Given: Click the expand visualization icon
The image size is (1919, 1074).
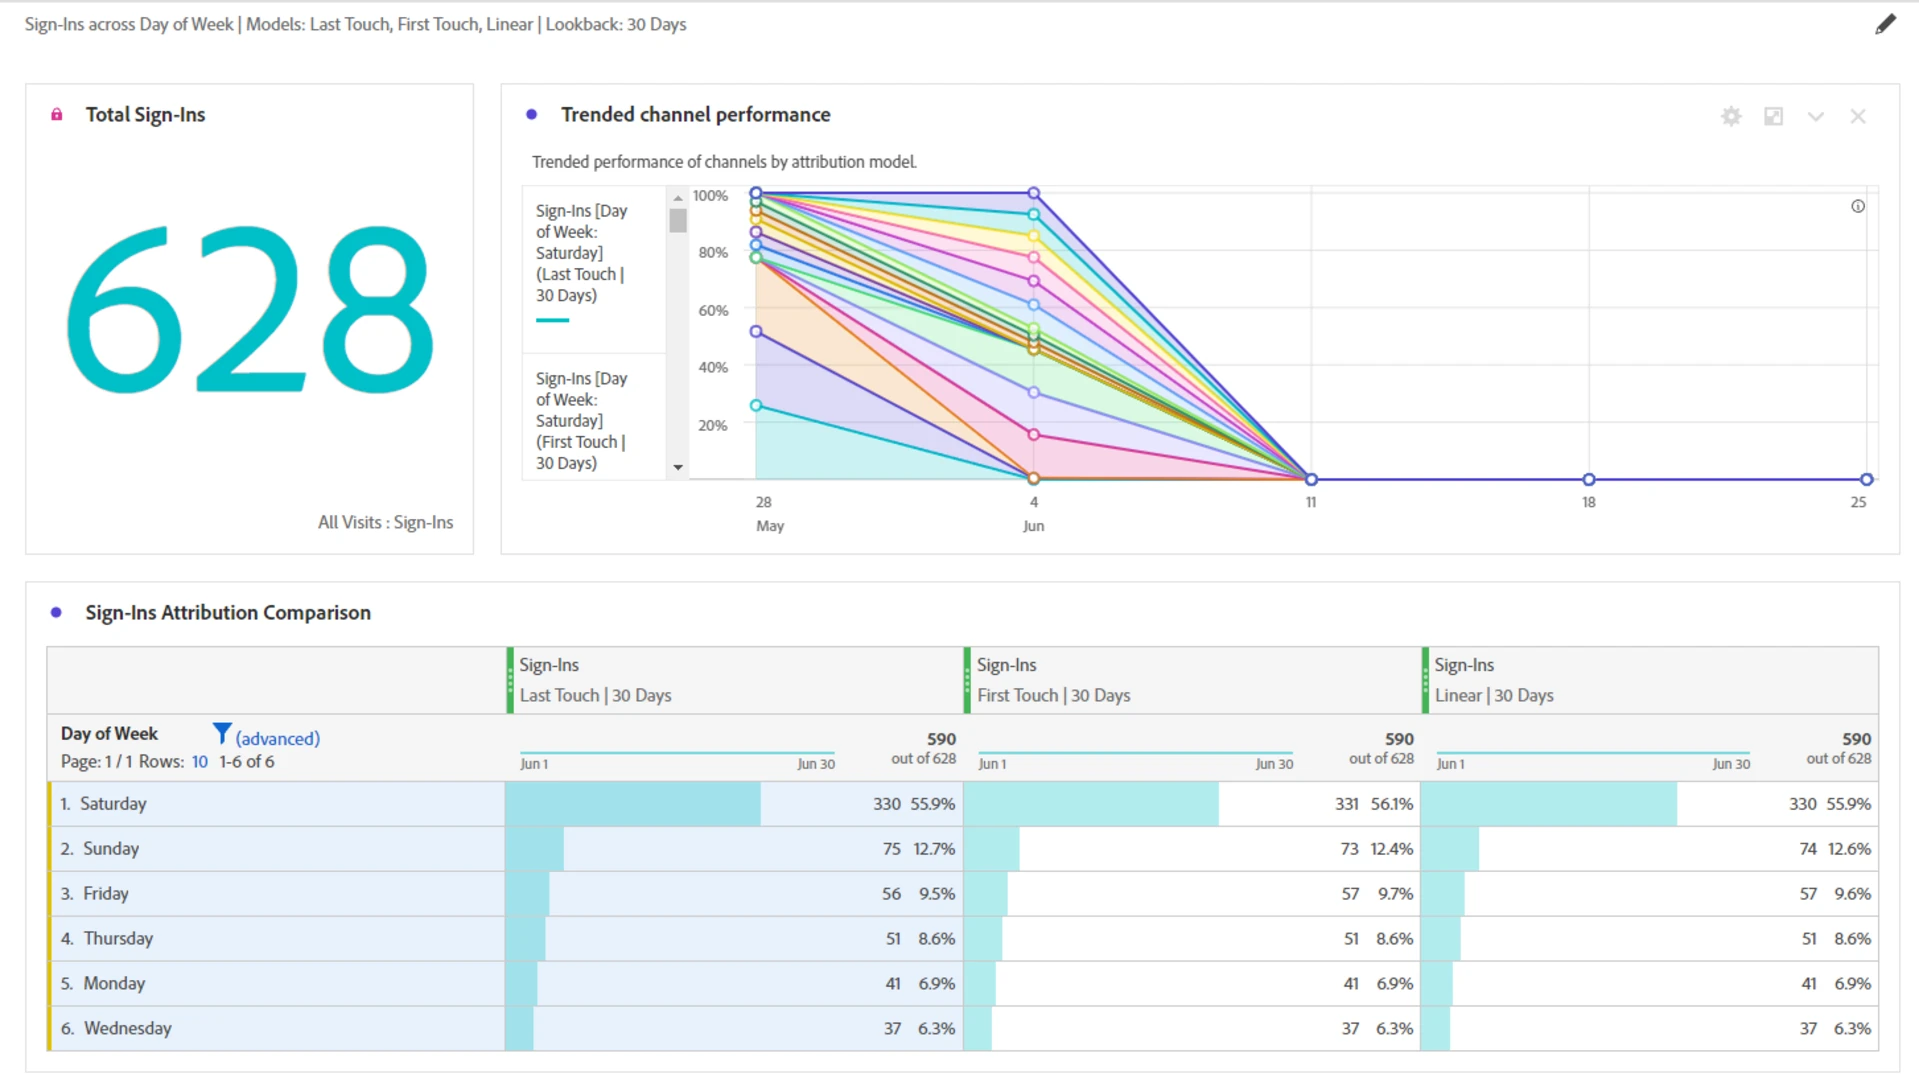Looking at the screenshot, I should coord(1773,117).
